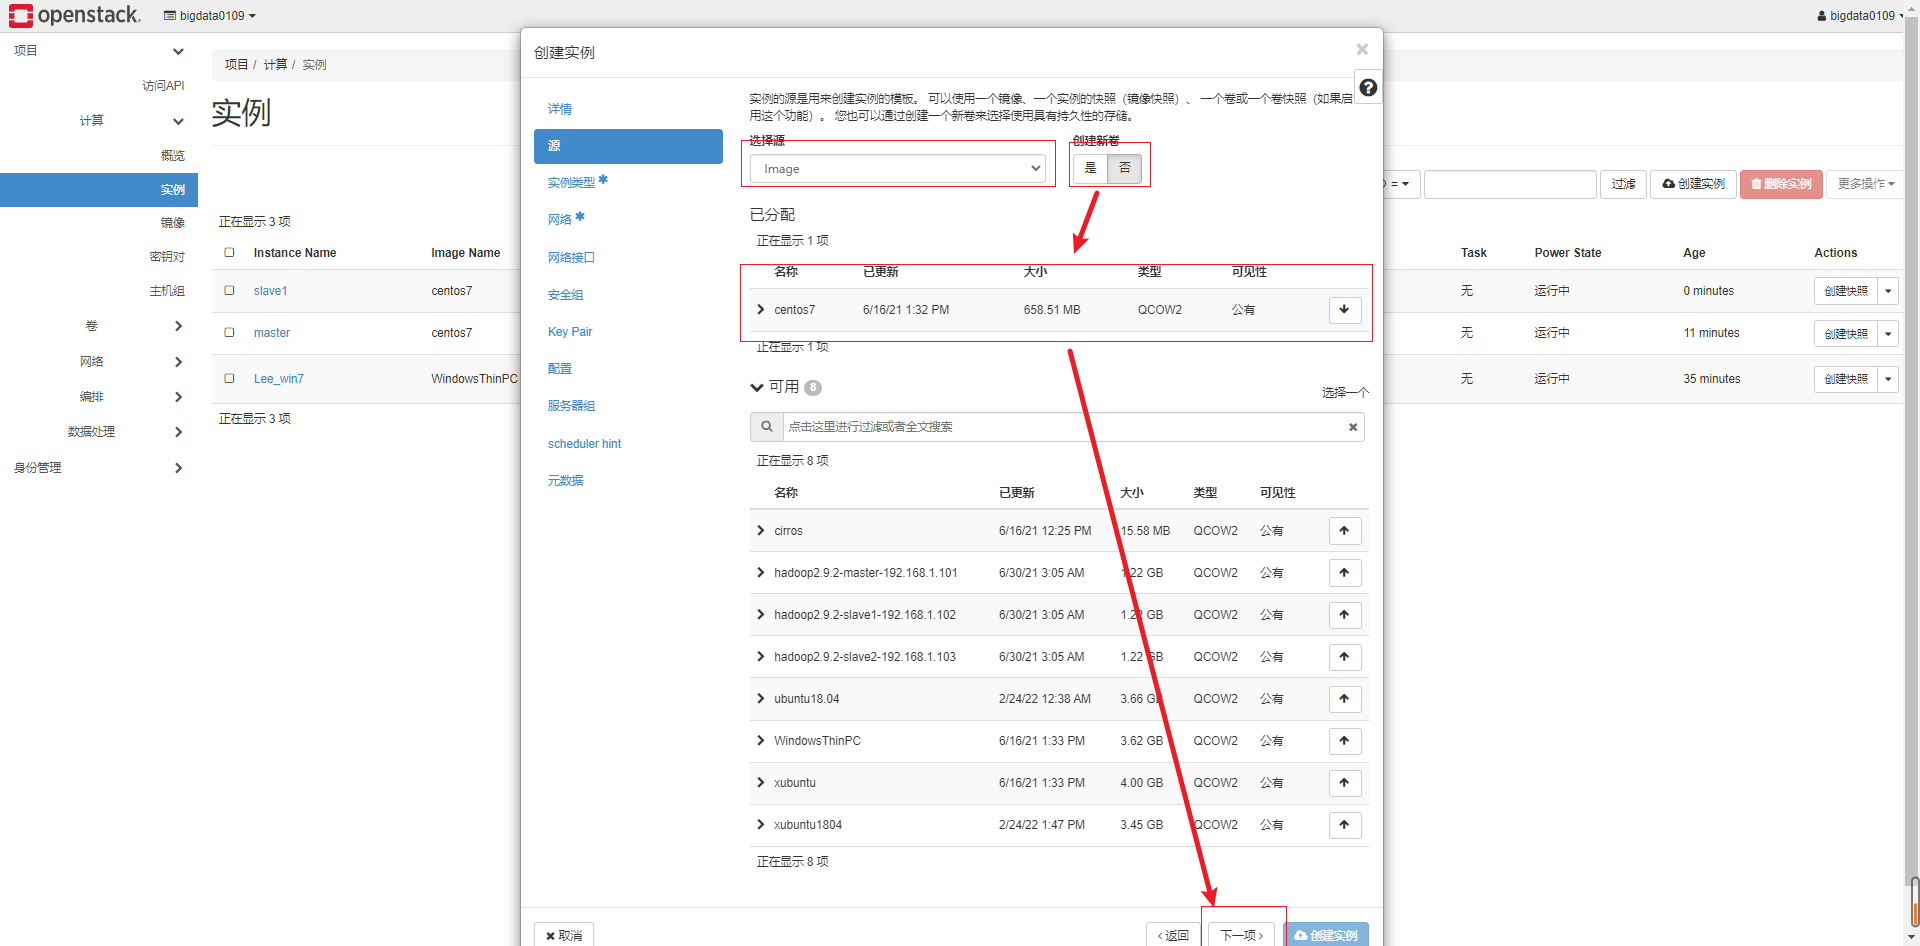Close the create instance dialog
Image resolution: width=1920 pixels, height=946 pixels.
point(1362,49)
